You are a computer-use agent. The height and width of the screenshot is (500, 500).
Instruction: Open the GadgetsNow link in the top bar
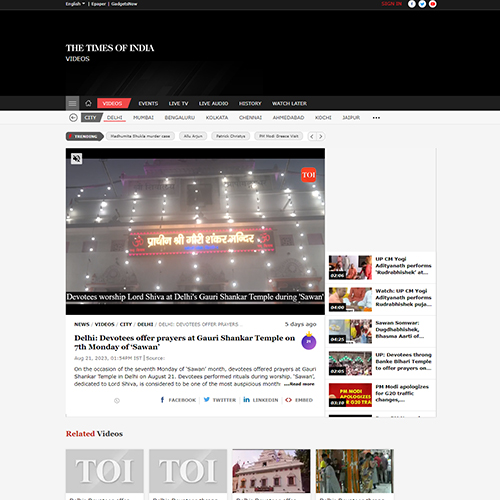[x=124, y=4]
